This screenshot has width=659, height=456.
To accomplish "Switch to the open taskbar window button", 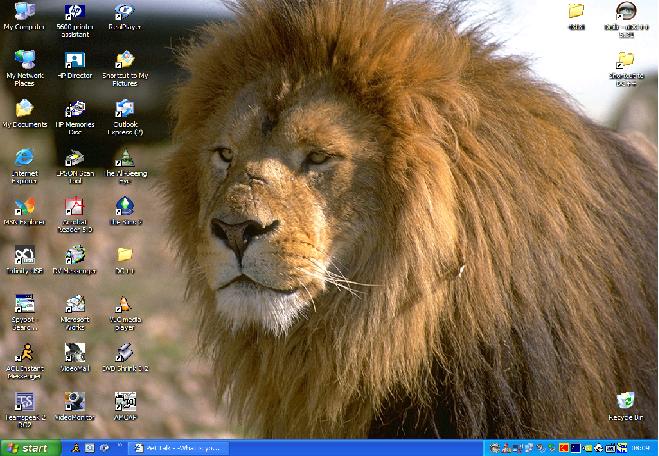I will pyautogui.click(x=180, y=448).
